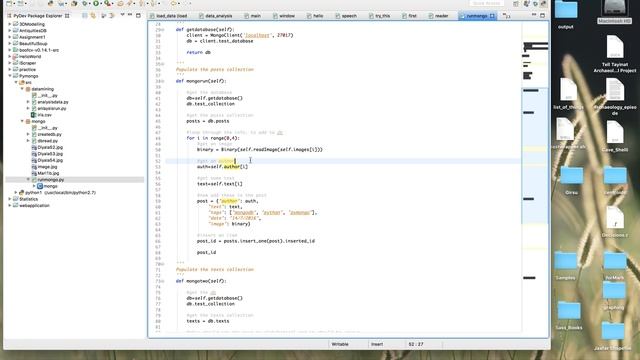Click the Open Perspective icon
Viewport: 640px width, 360px height.
coord(516,4)
